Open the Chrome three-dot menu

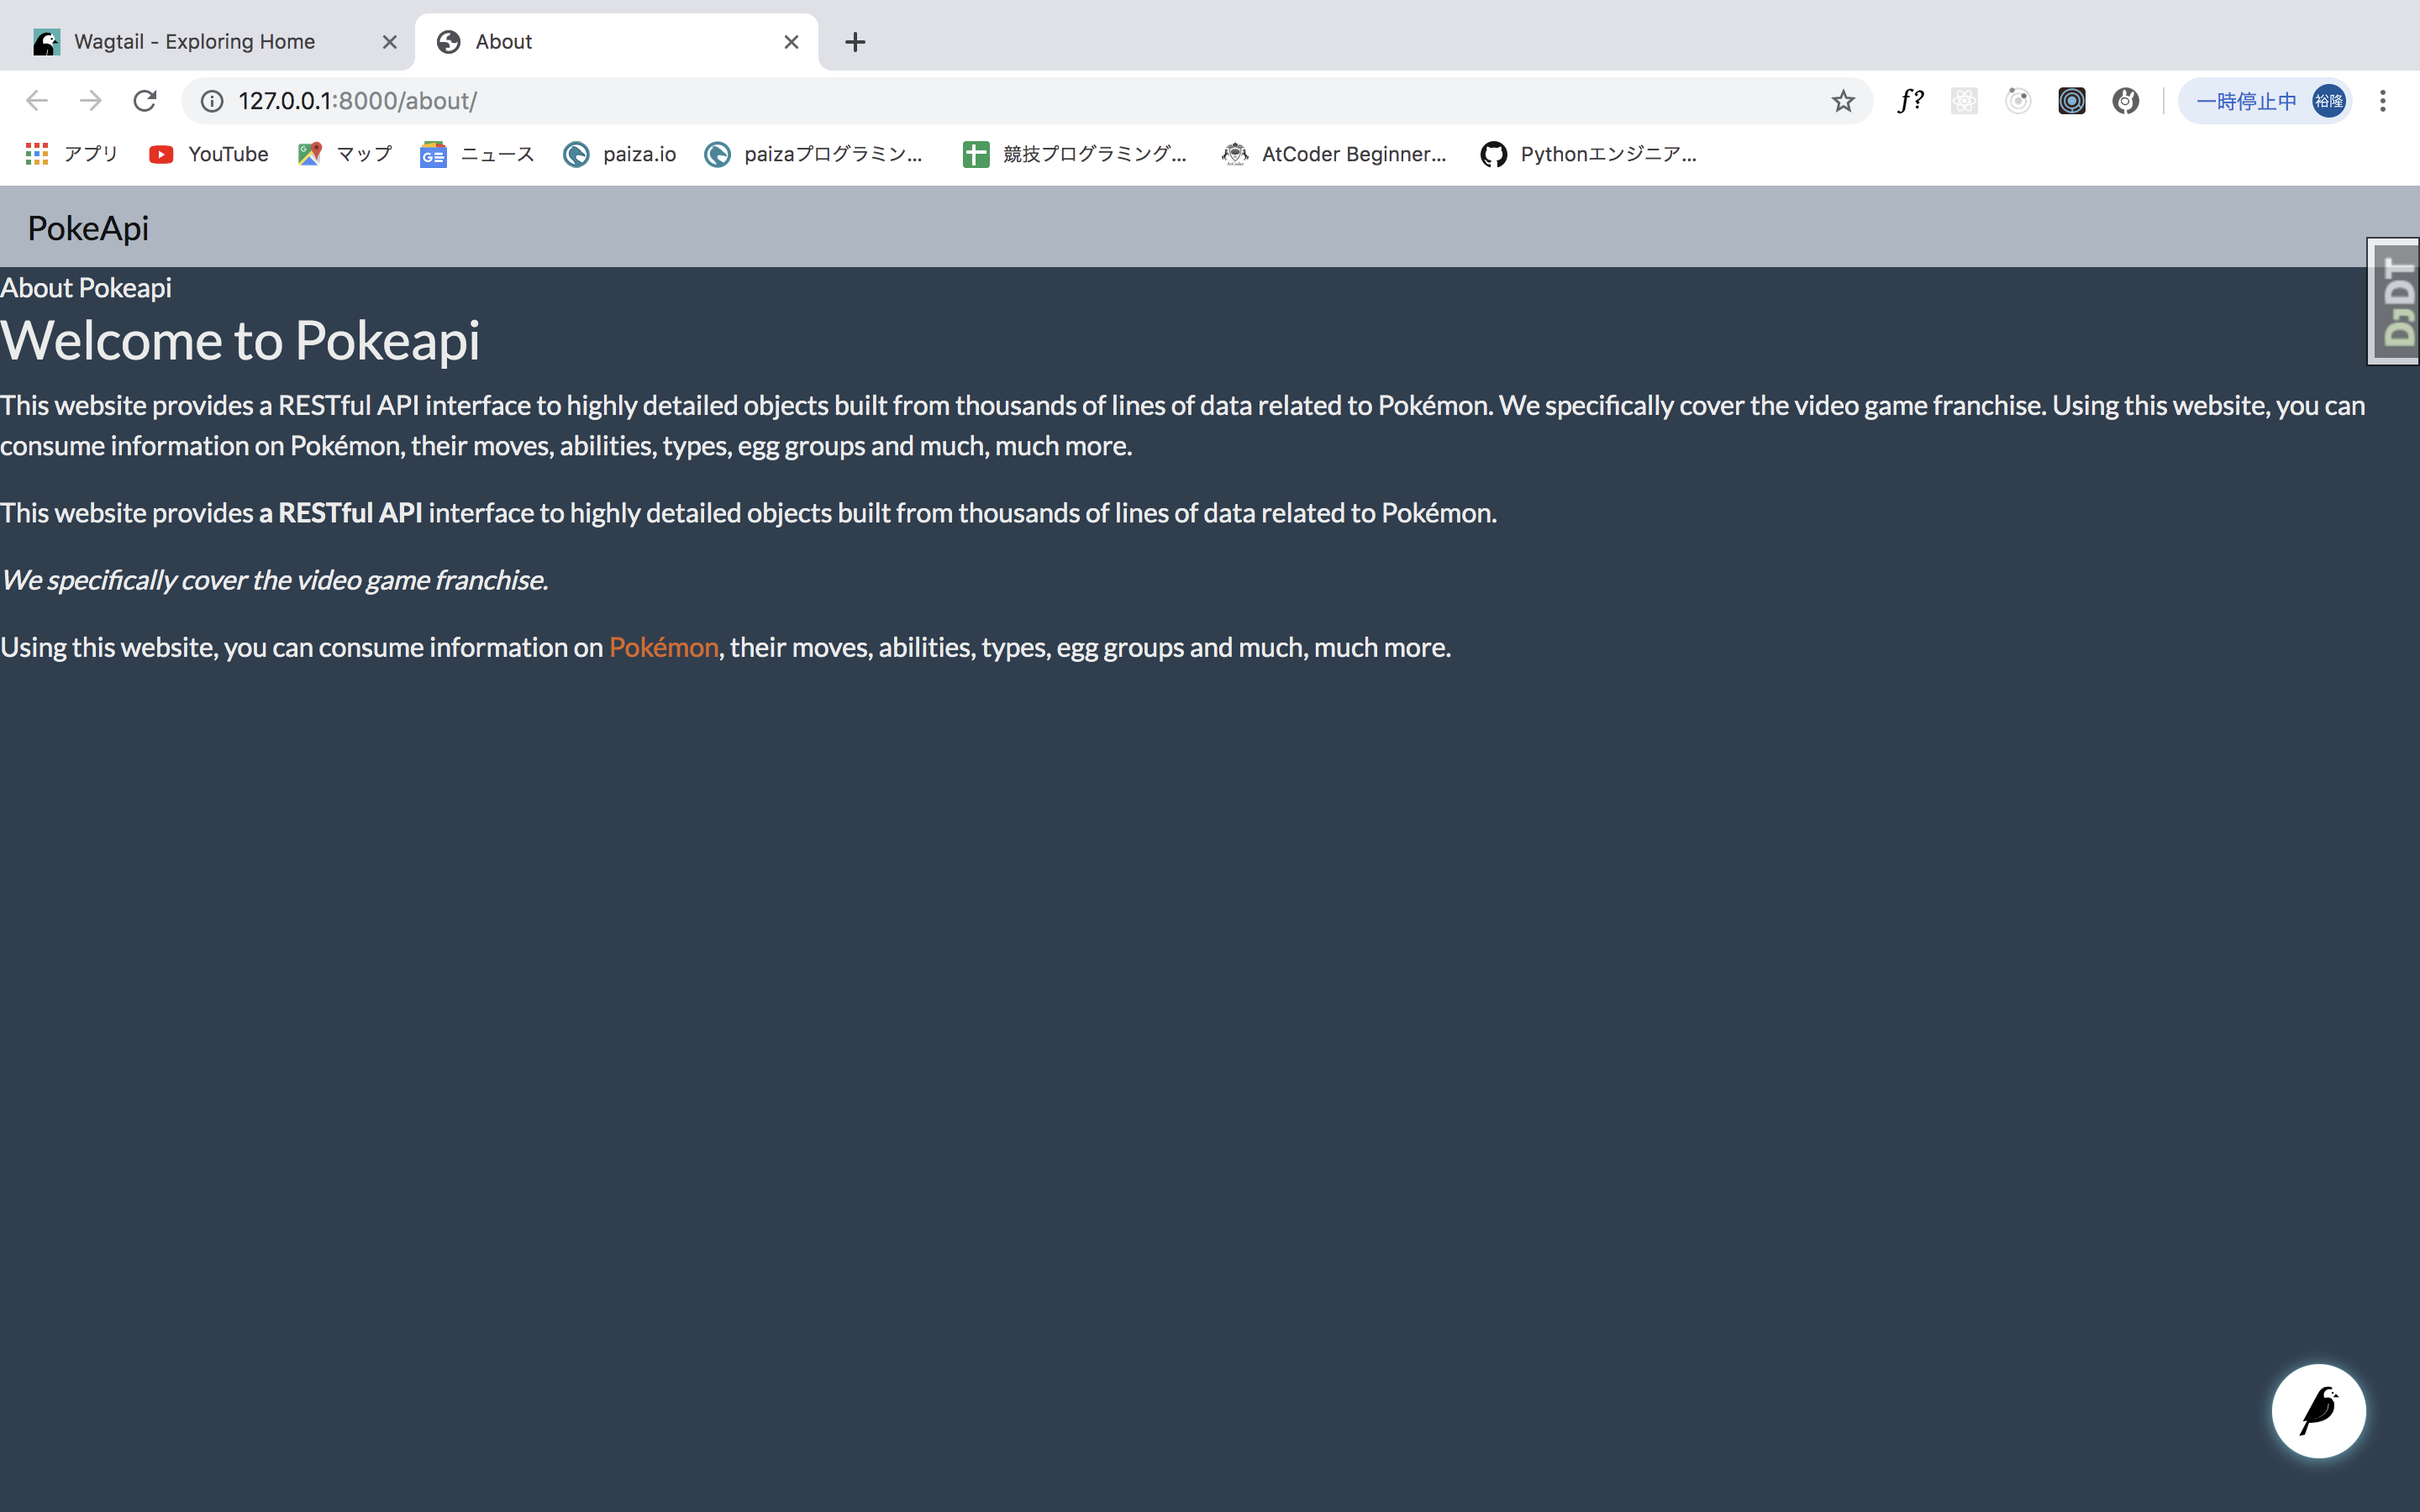coord(2383,101)
